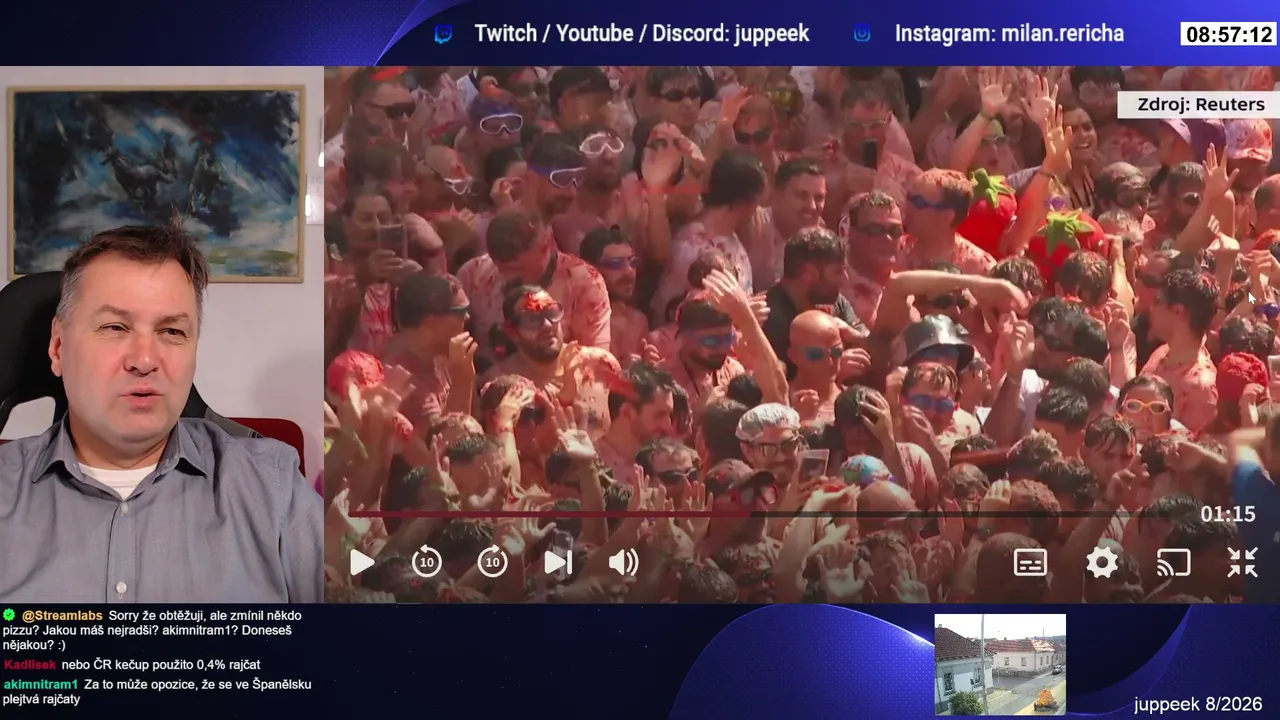1280x720 pixels.
Task: Toggle subtitles in the video player
Action: (1030, 563)
